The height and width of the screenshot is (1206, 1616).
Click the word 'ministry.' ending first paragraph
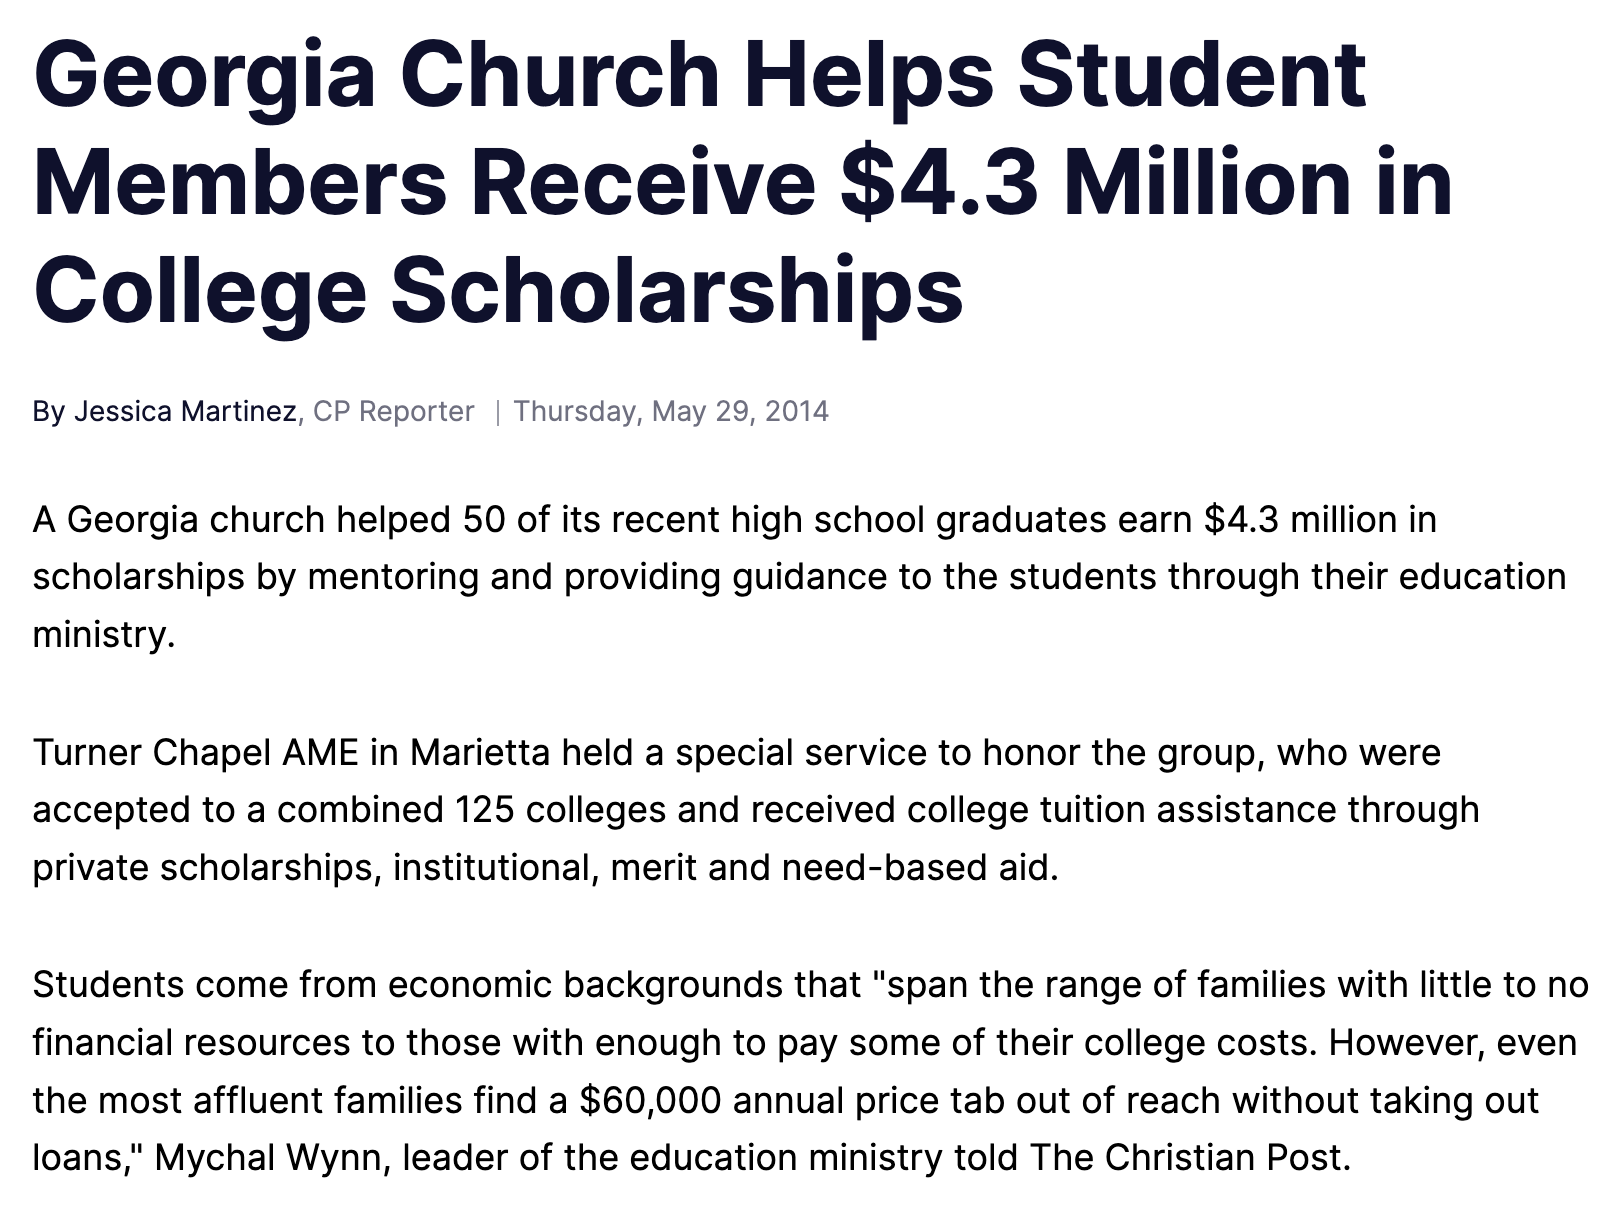(103, 634)
